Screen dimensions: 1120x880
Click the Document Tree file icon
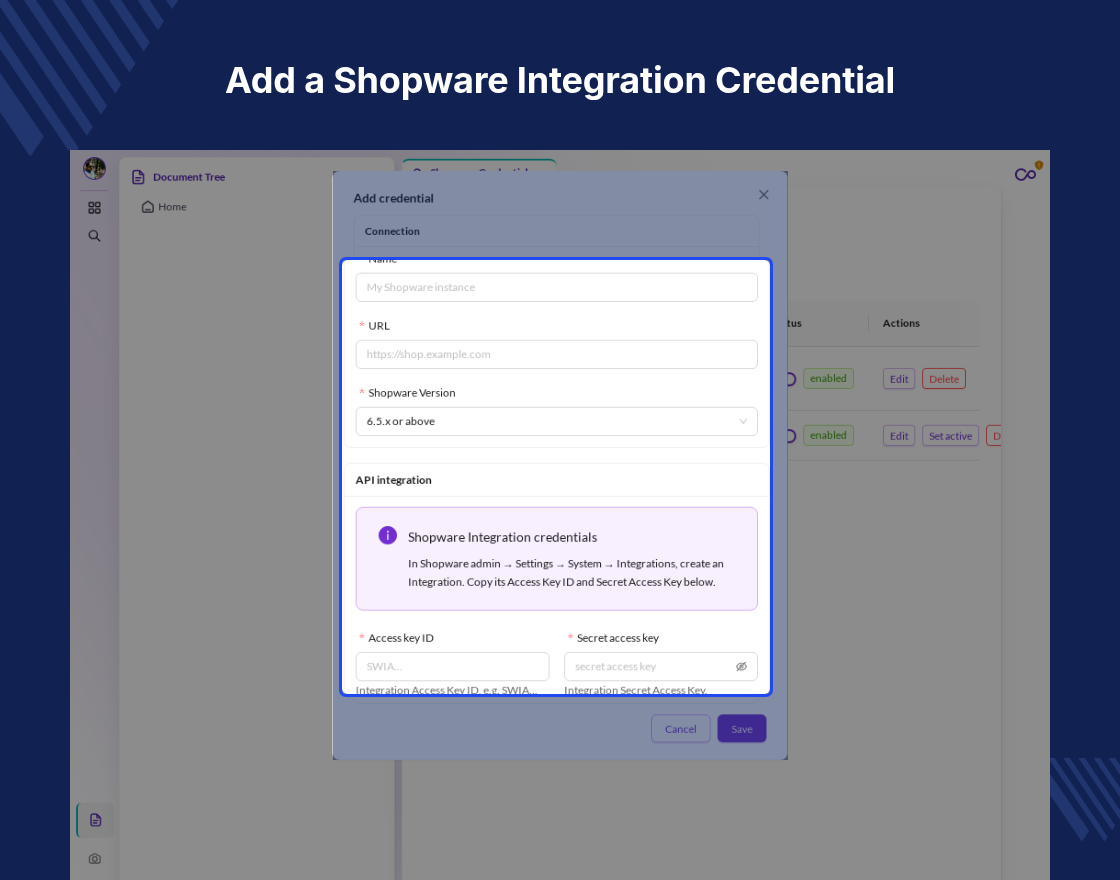tap(139, 177)
